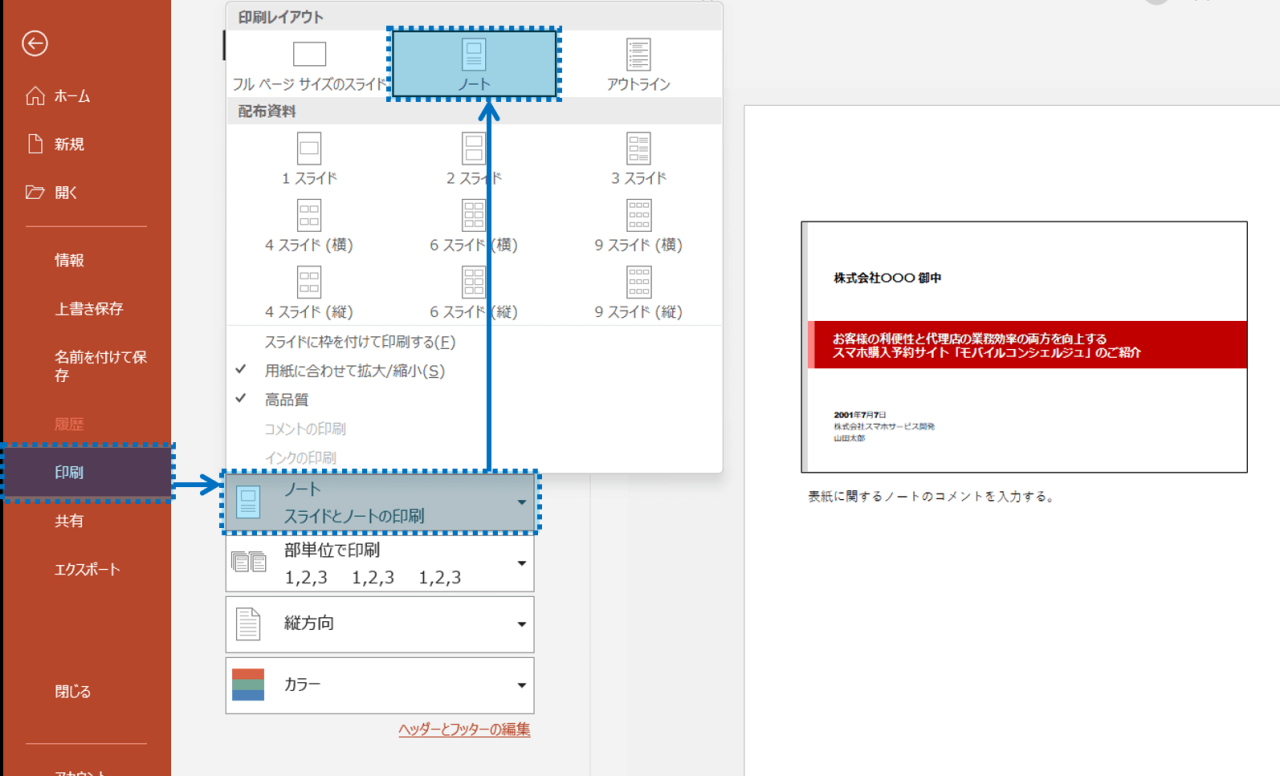Image resolution: width=1280 pixels, height=776 pixels.
Task: Choose the 4 スライド (縦) handout icon
Action: pos(309,282)
